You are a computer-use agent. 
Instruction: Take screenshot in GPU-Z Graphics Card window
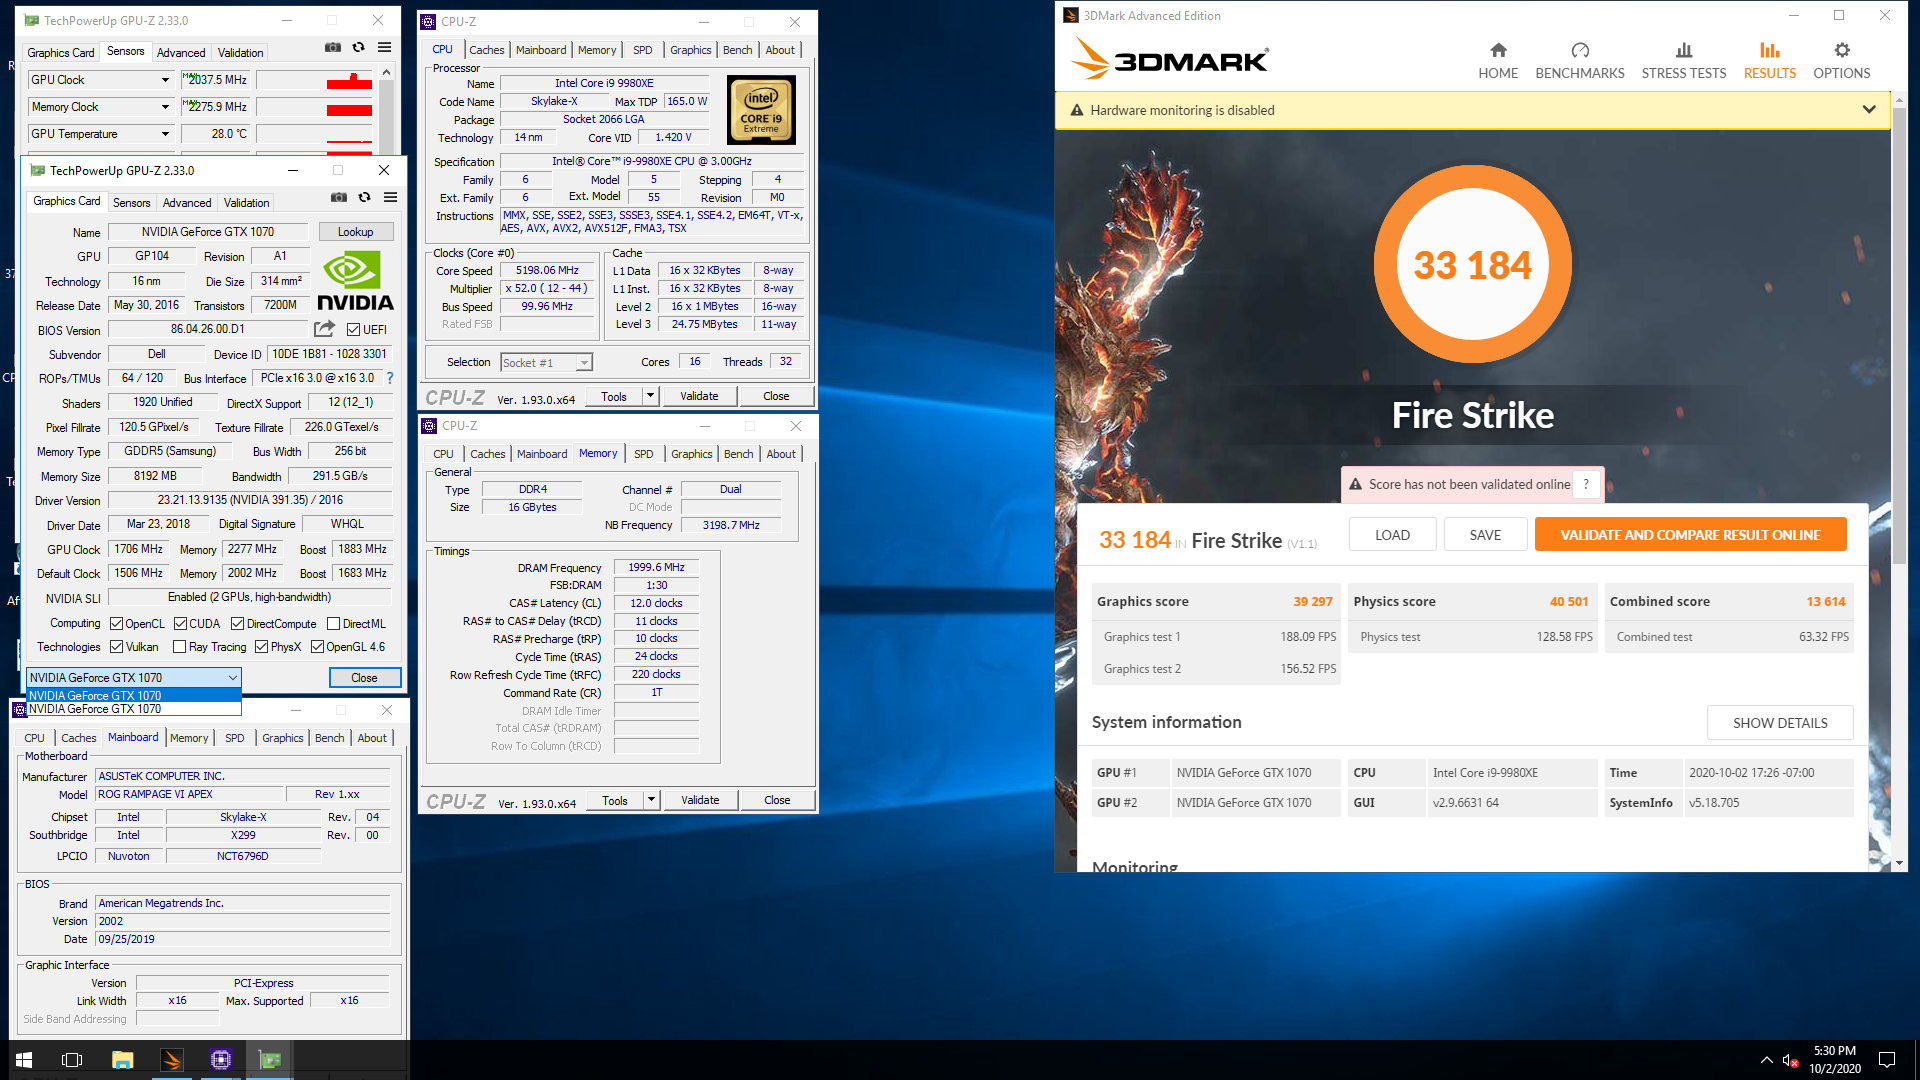pos(339,198)
